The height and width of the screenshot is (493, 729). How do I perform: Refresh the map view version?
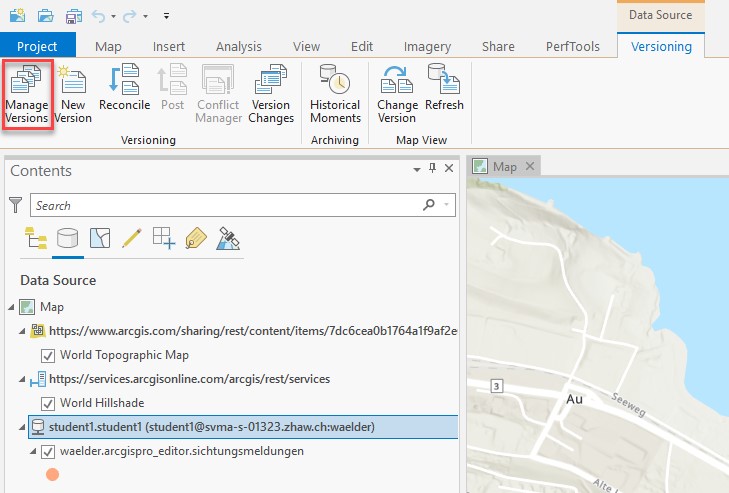(x=443, y=88)
